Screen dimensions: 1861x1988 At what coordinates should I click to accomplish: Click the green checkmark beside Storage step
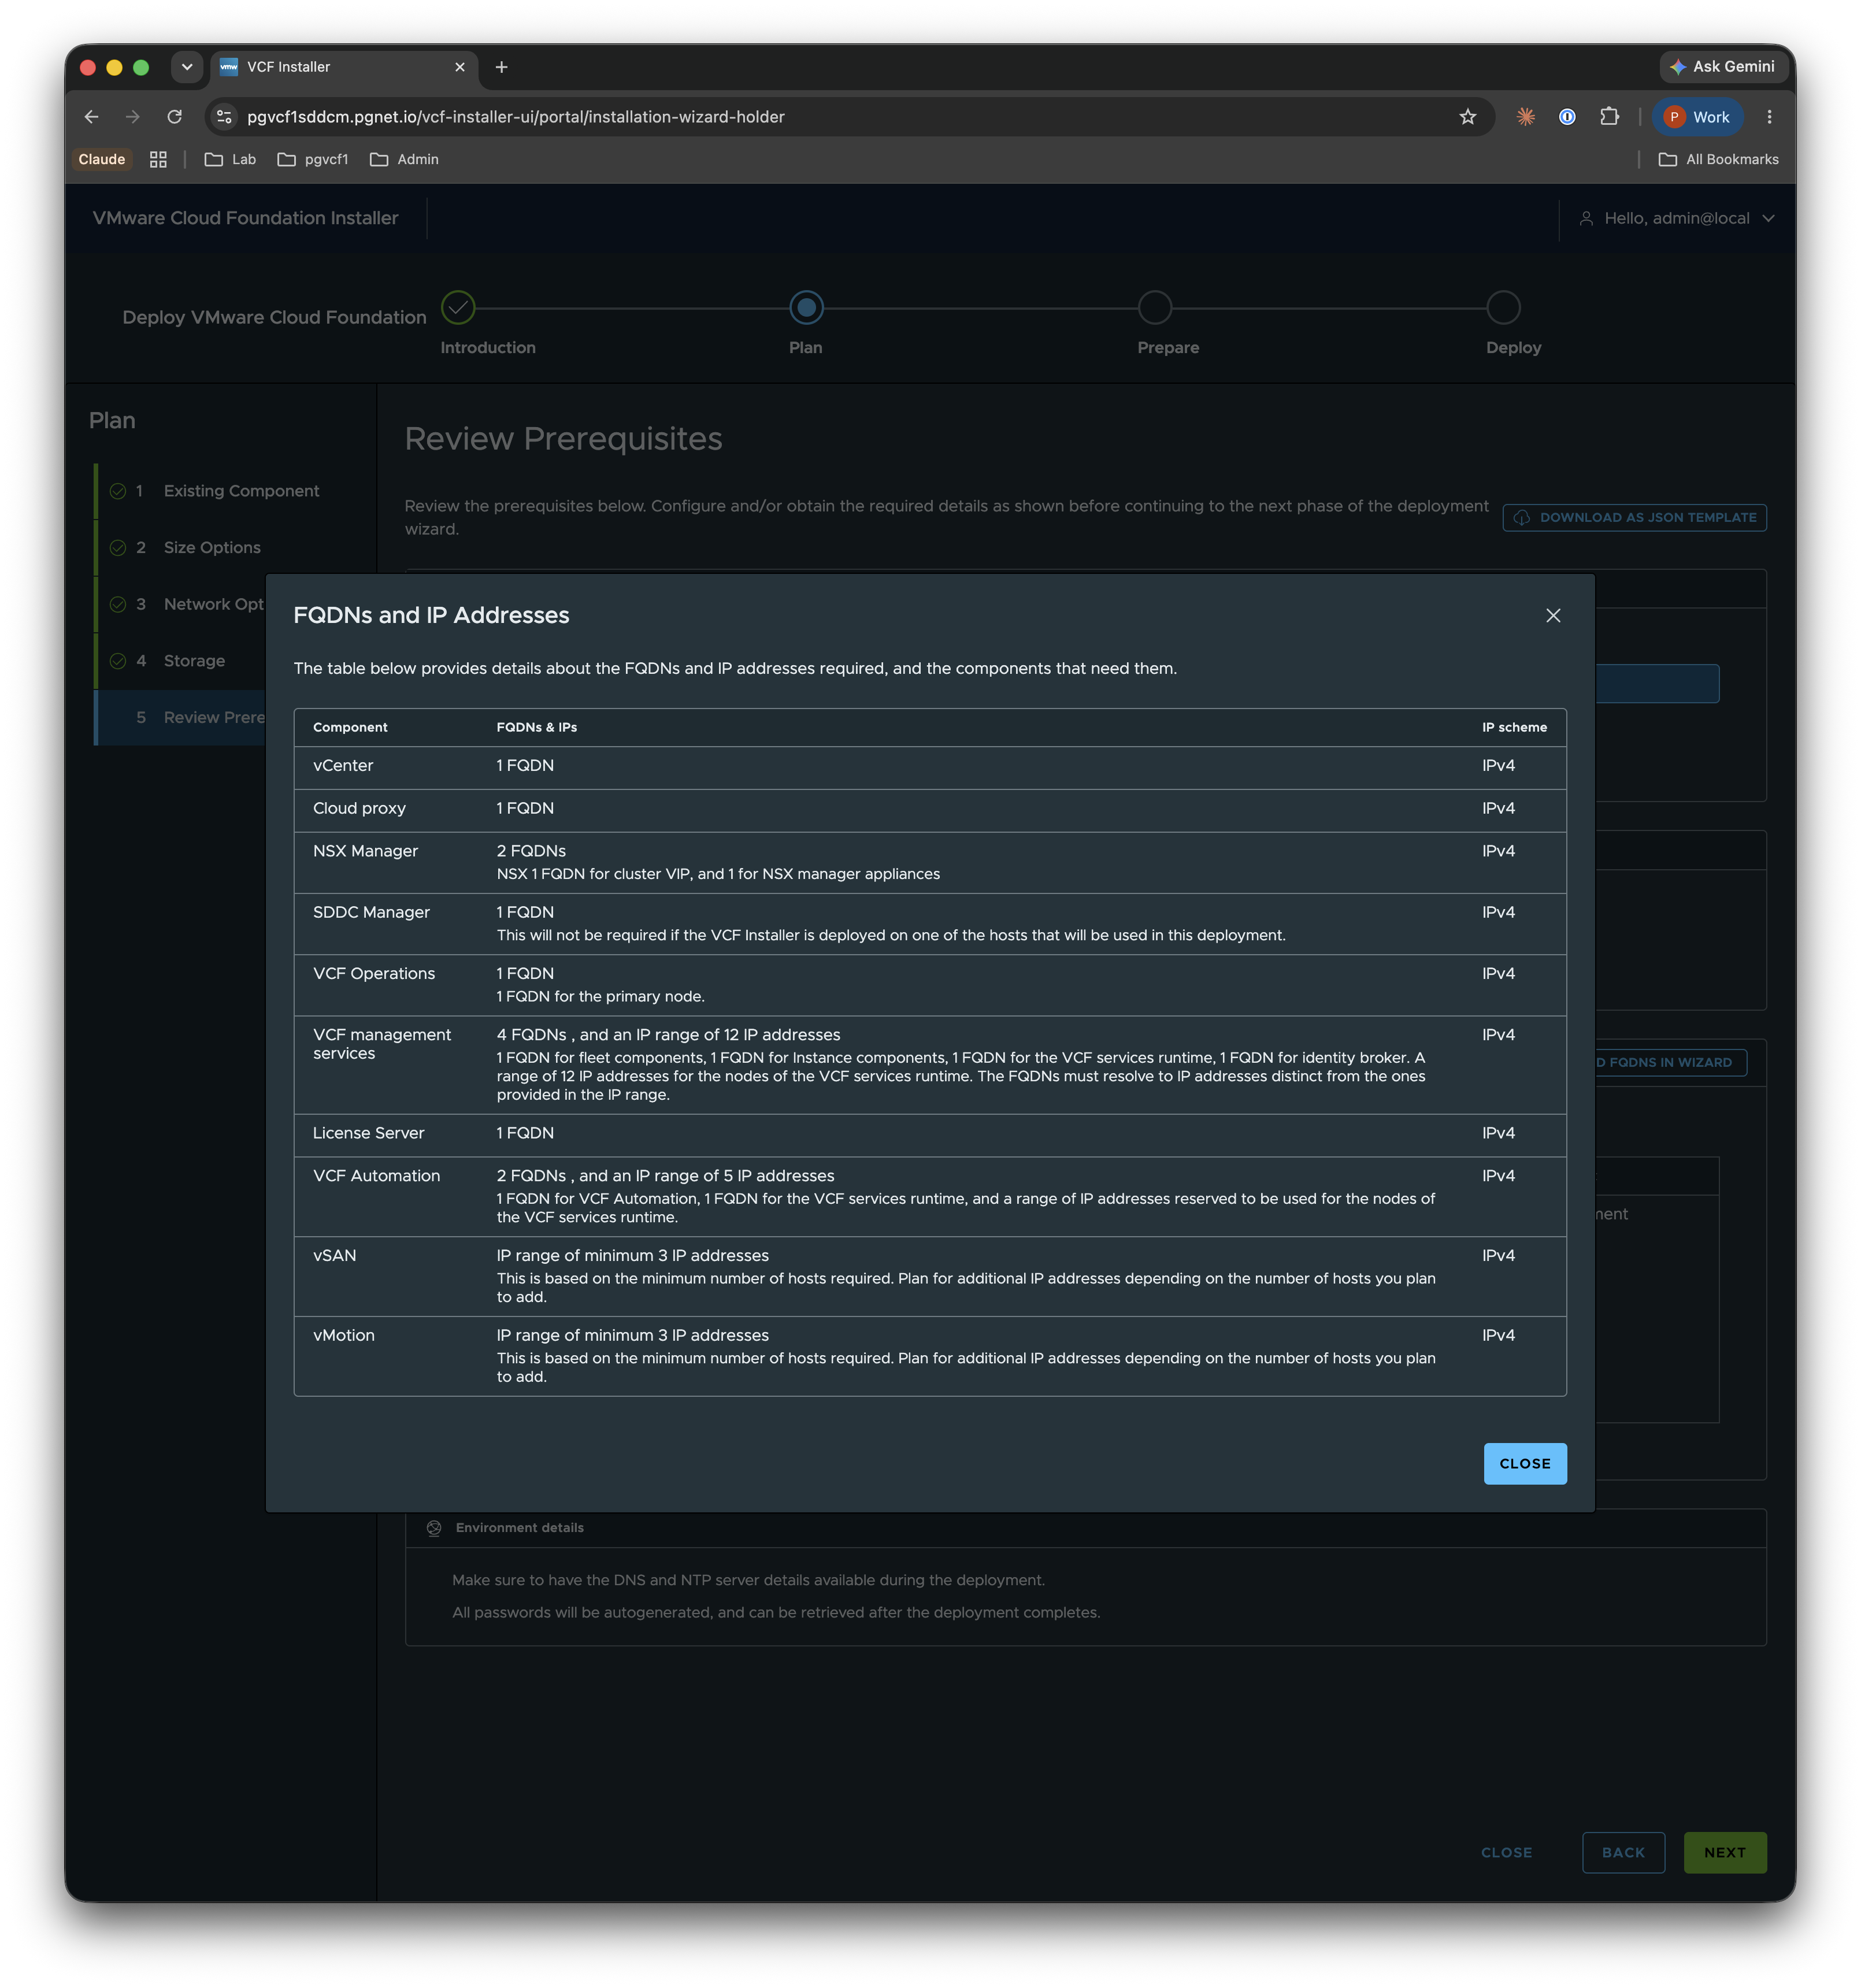coord(118,661)
